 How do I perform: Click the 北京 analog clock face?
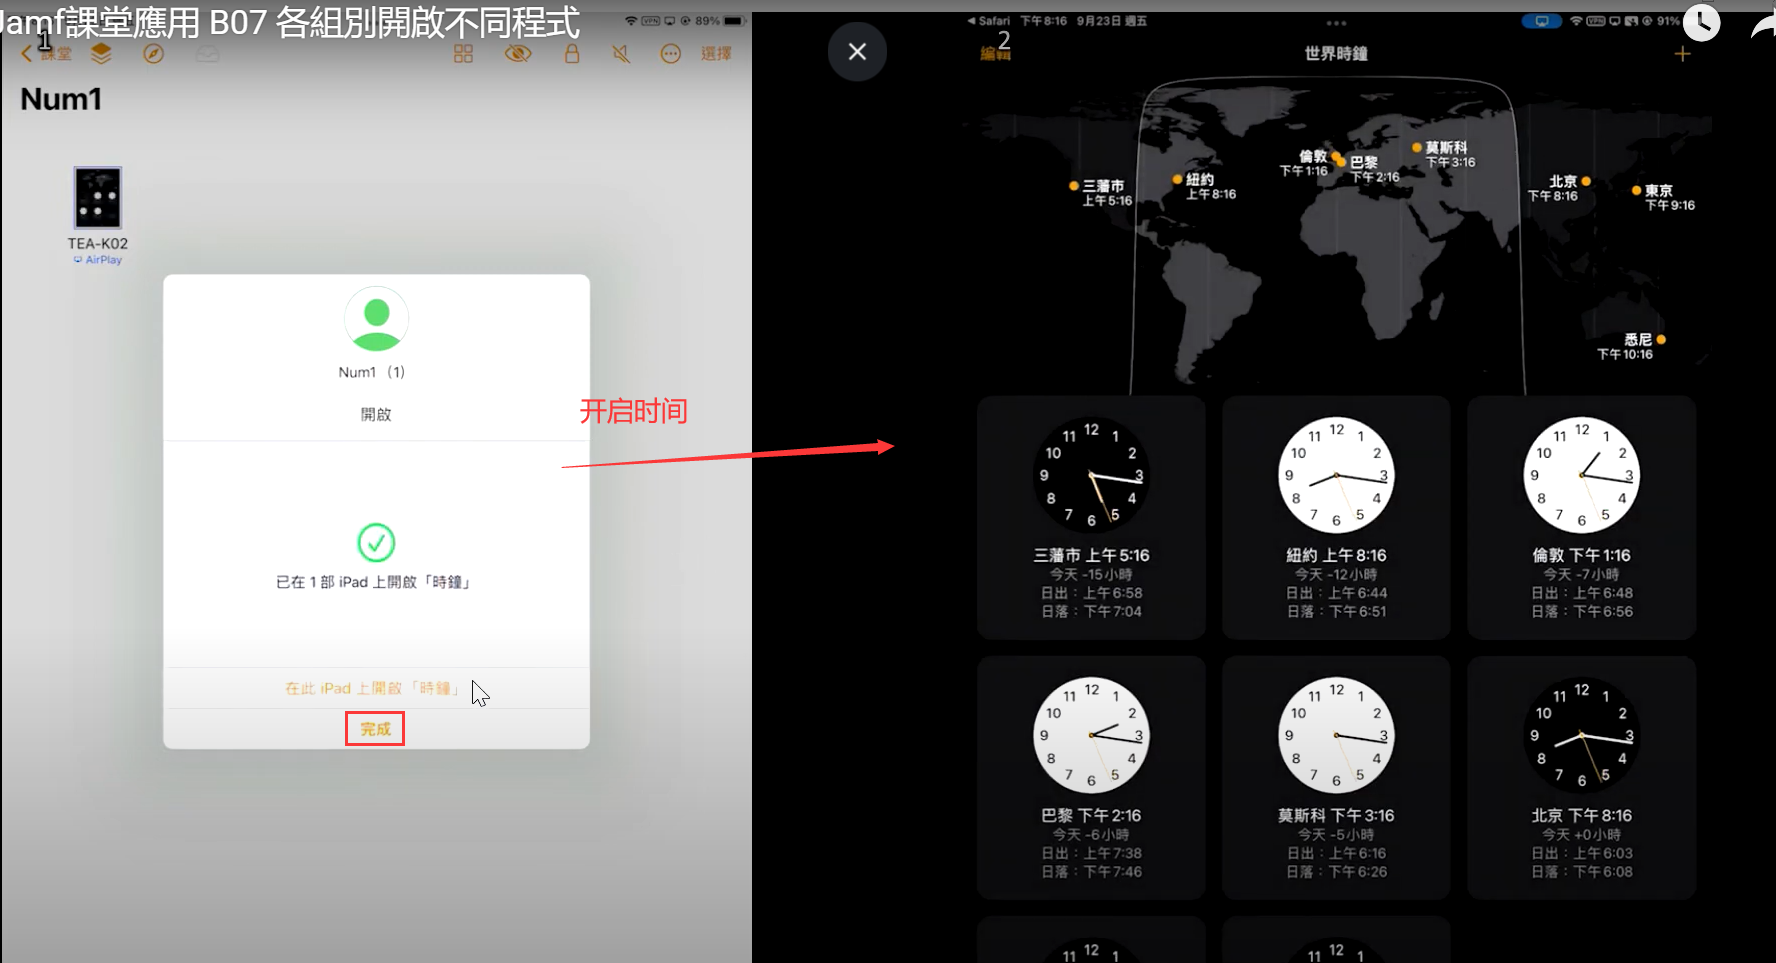[1581, 735]
